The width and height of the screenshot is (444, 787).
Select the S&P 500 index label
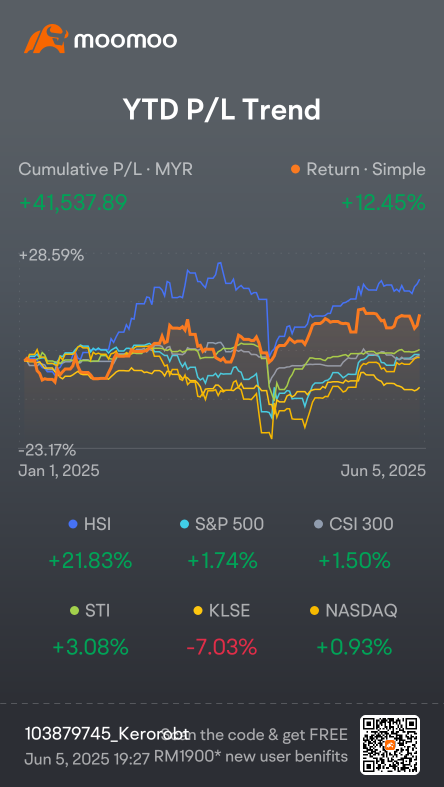click(x=229, y=524)
